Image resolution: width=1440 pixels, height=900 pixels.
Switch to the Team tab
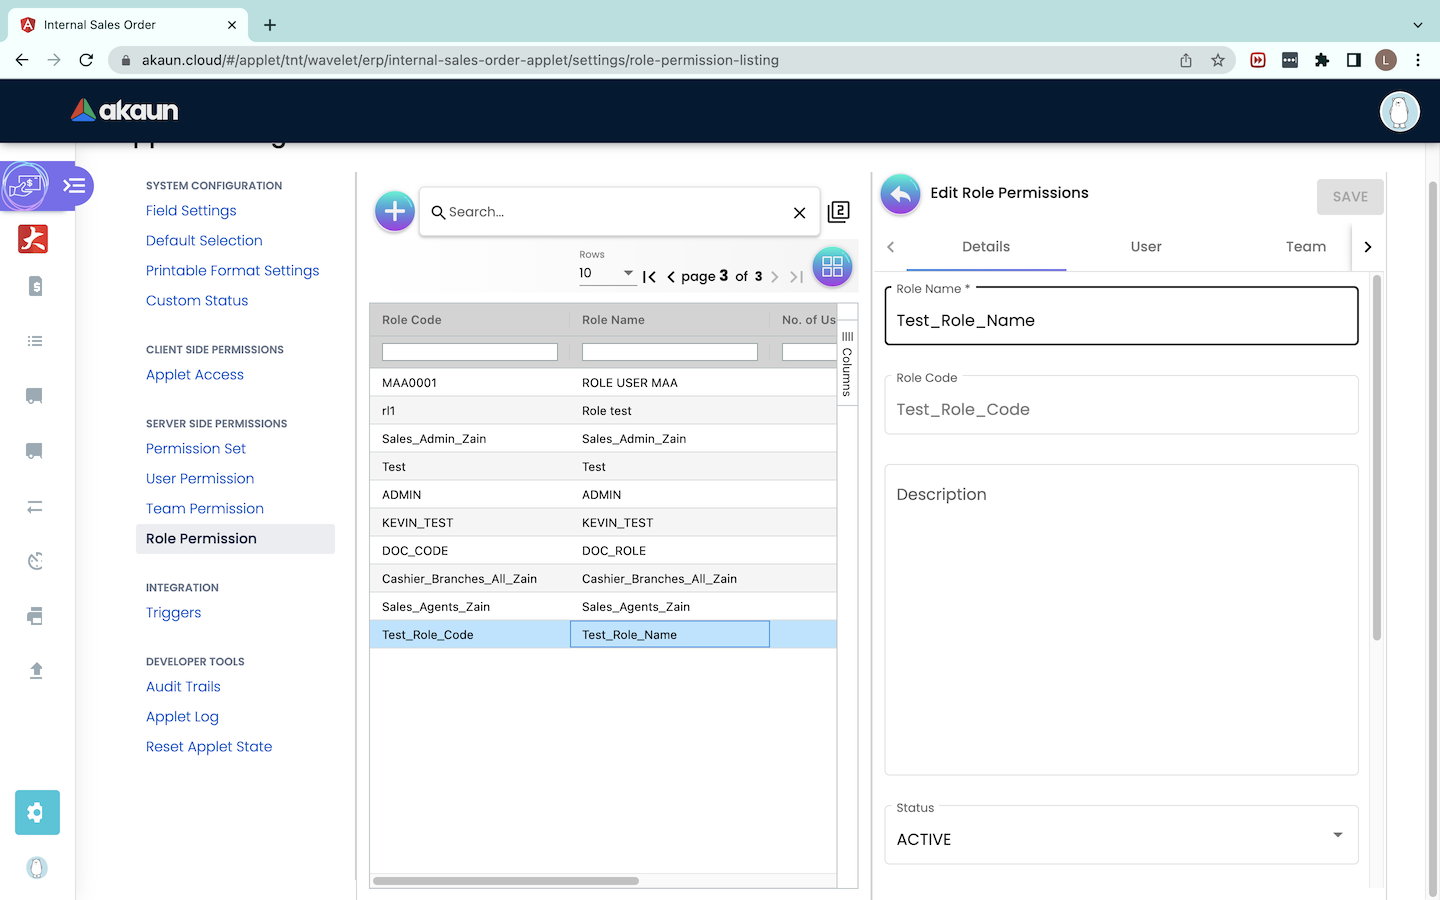1305,247
